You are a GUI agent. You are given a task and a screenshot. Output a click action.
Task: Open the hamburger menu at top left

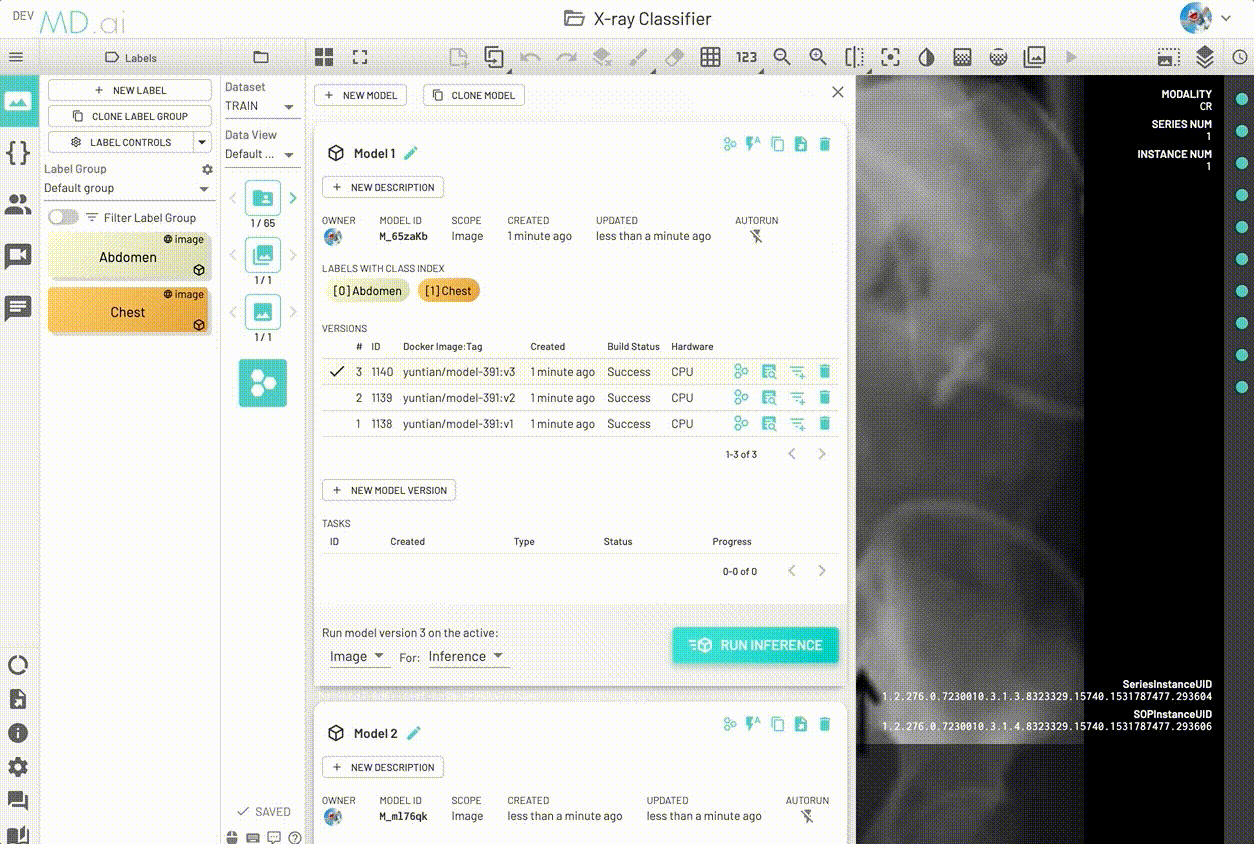[x=18, y=57]
